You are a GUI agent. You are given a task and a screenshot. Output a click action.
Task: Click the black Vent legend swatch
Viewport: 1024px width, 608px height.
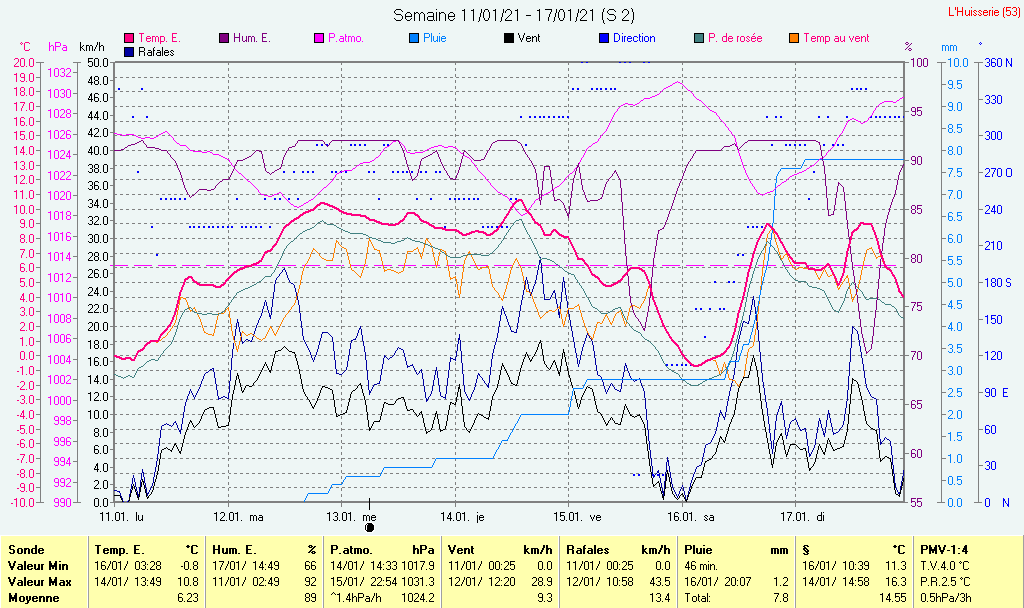pos(509,39)
